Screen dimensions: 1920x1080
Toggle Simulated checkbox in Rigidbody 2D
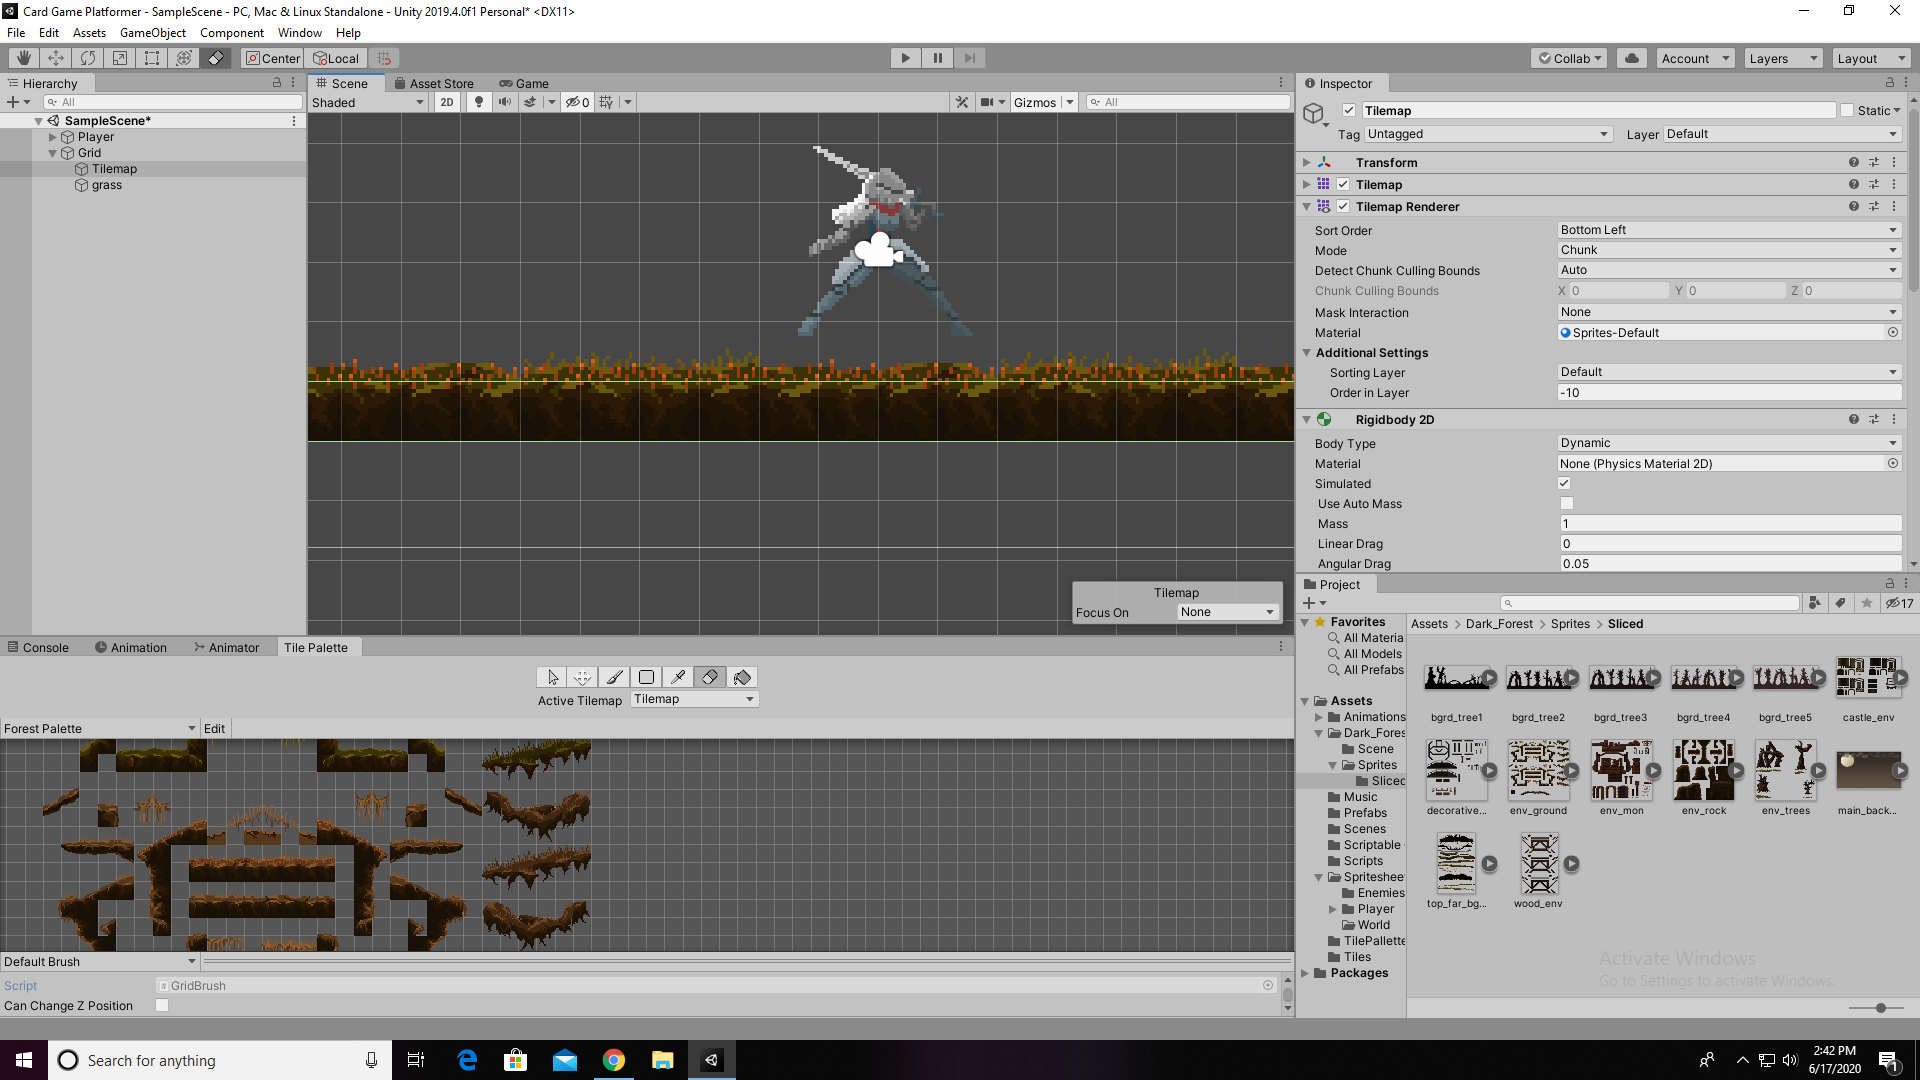pos(1565,484)
